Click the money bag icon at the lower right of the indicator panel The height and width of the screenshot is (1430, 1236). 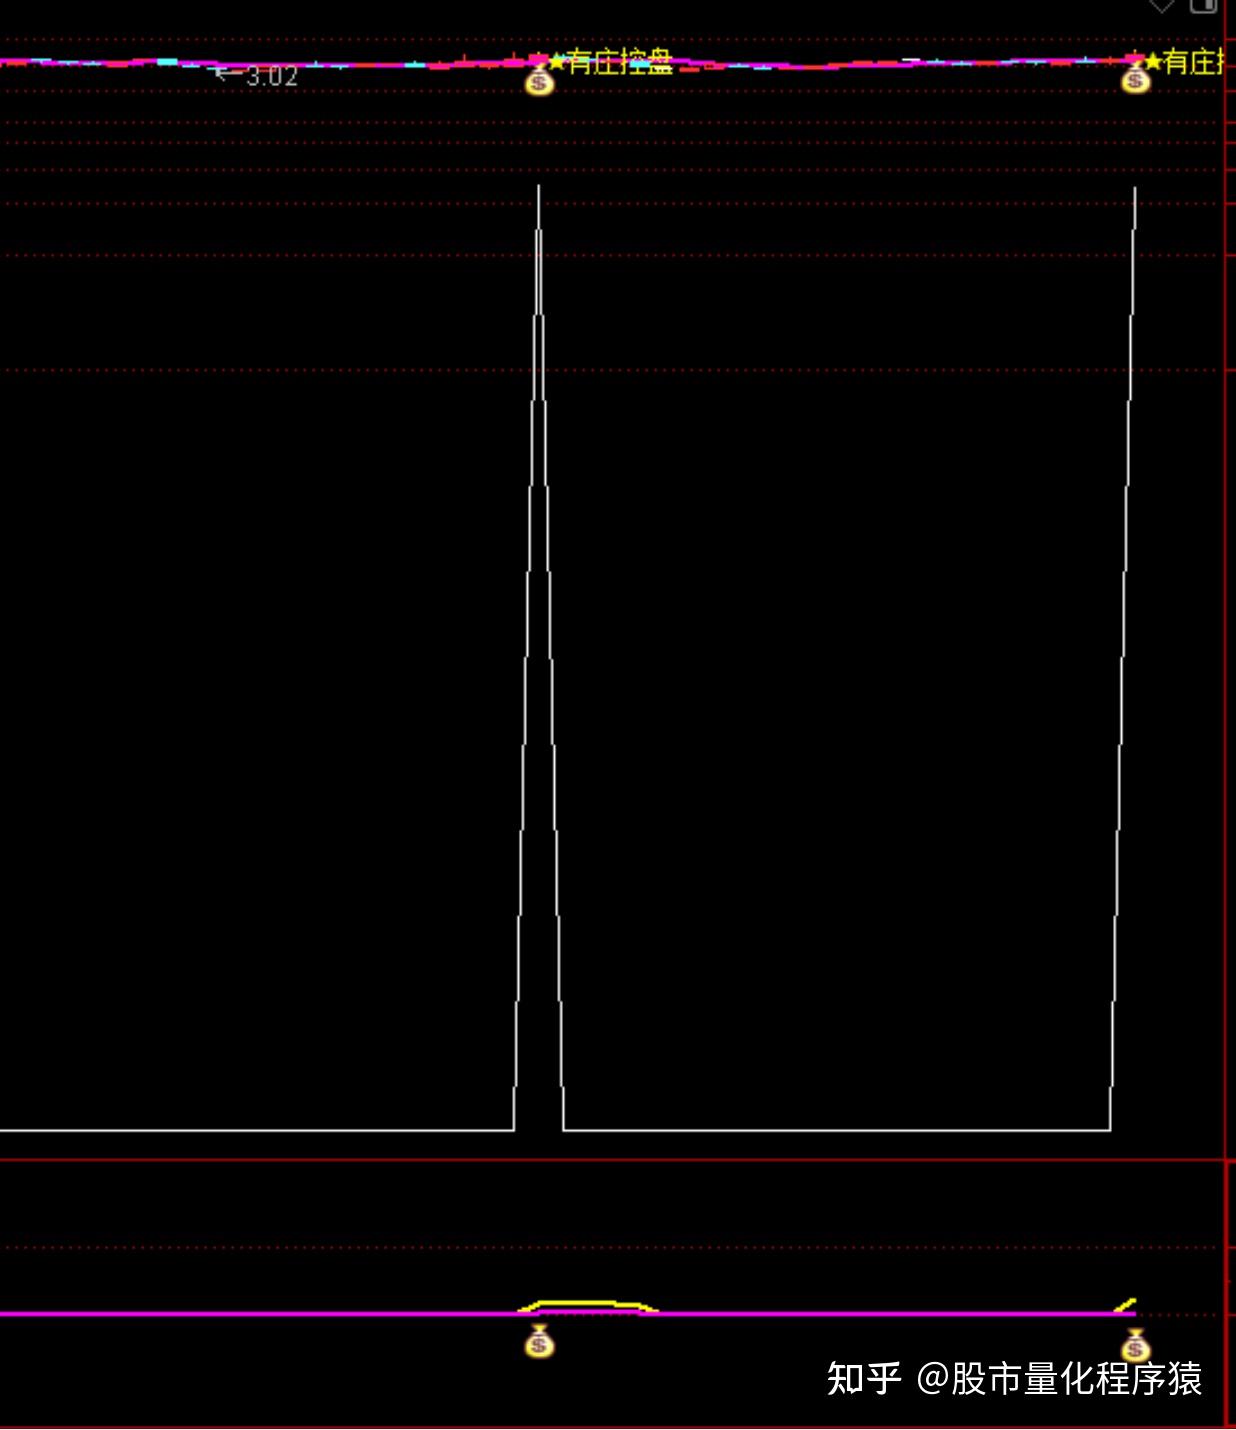coord(1134,1346)
